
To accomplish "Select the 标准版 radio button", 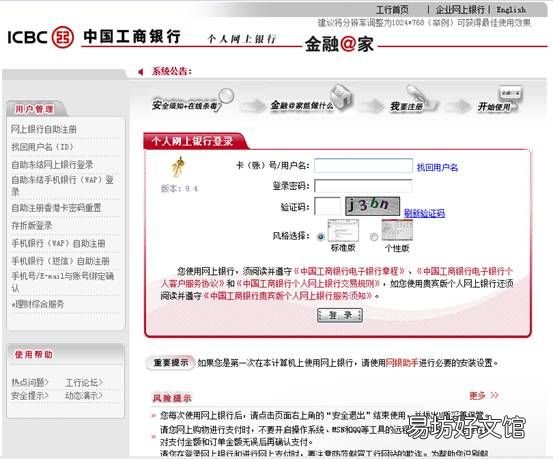I will click(x=321, y=236).
